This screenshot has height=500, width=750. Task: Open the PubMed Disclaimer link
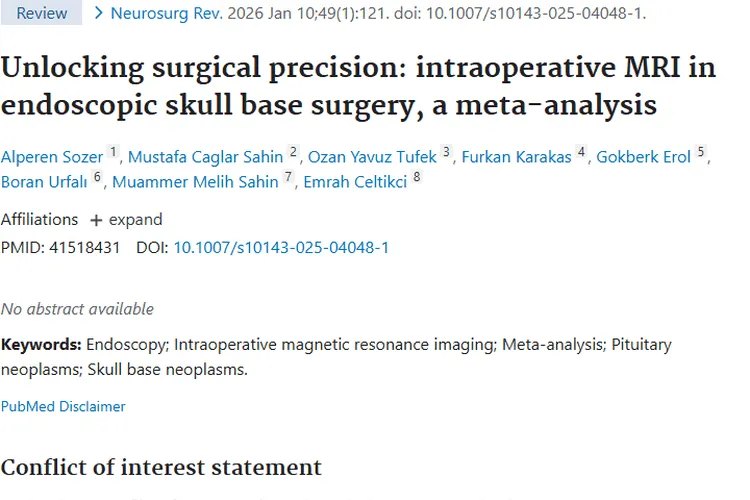coord(63,406)
